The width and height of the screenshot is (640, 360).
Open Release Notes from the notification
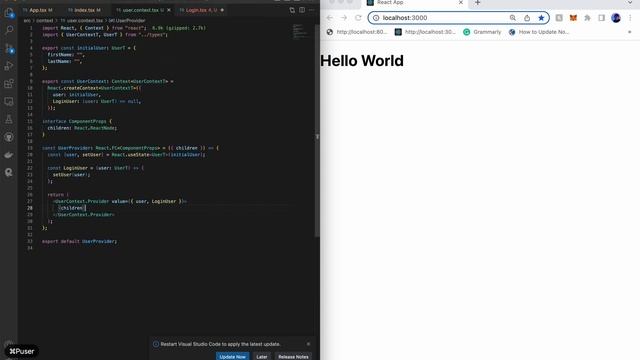pyautogui.click(x=293, y=357)
